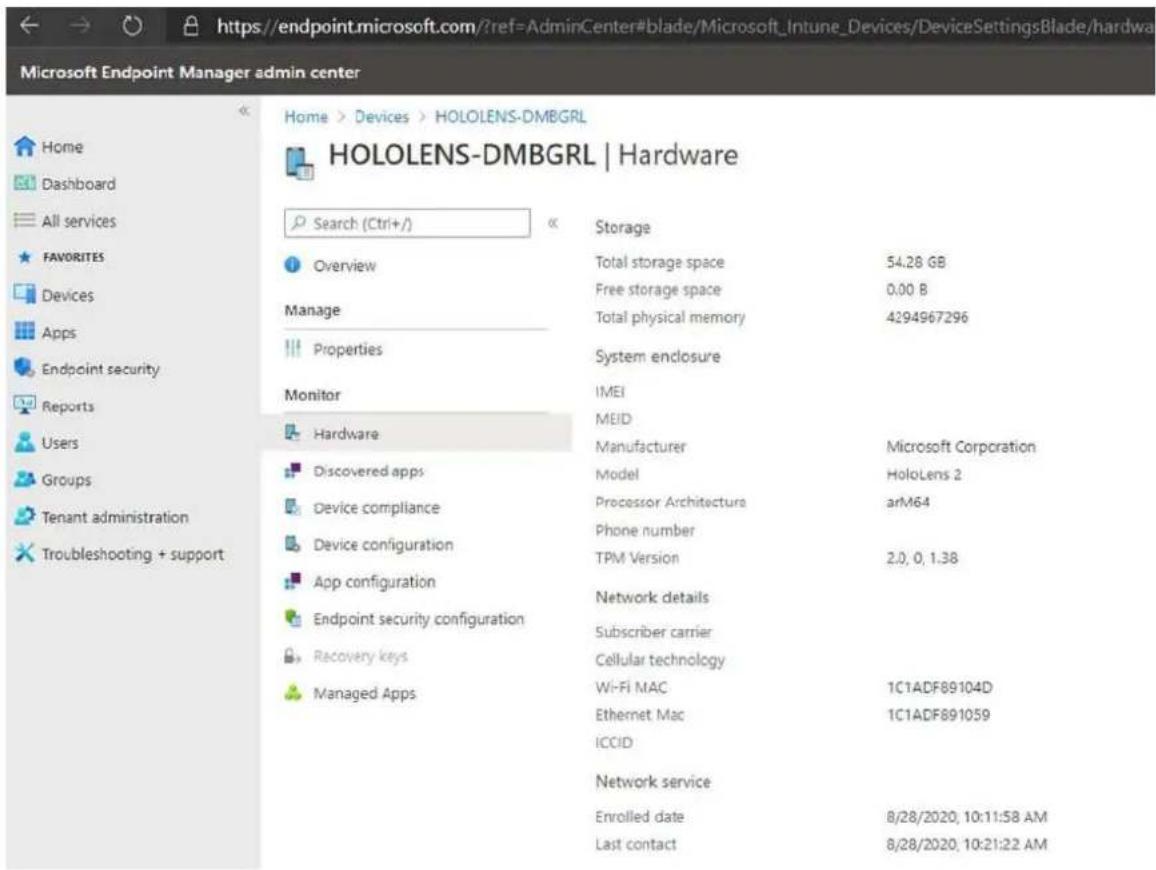Click the Device compliance icon
Image resolution: width=1156 pixels, height=870 pixels.
[x=293, y=507]
